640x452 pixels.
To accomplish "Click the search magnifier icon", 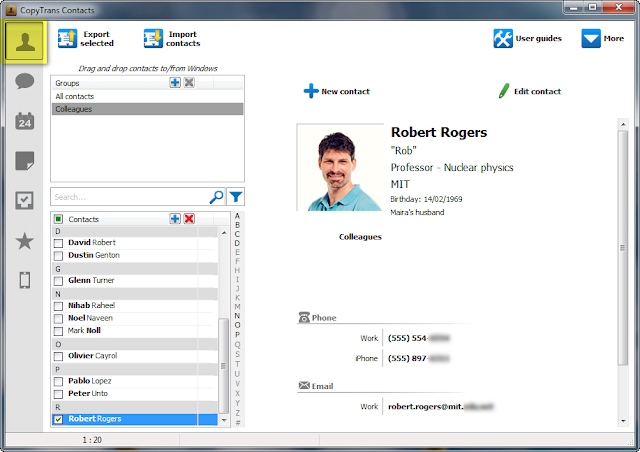I will point(216,197).
